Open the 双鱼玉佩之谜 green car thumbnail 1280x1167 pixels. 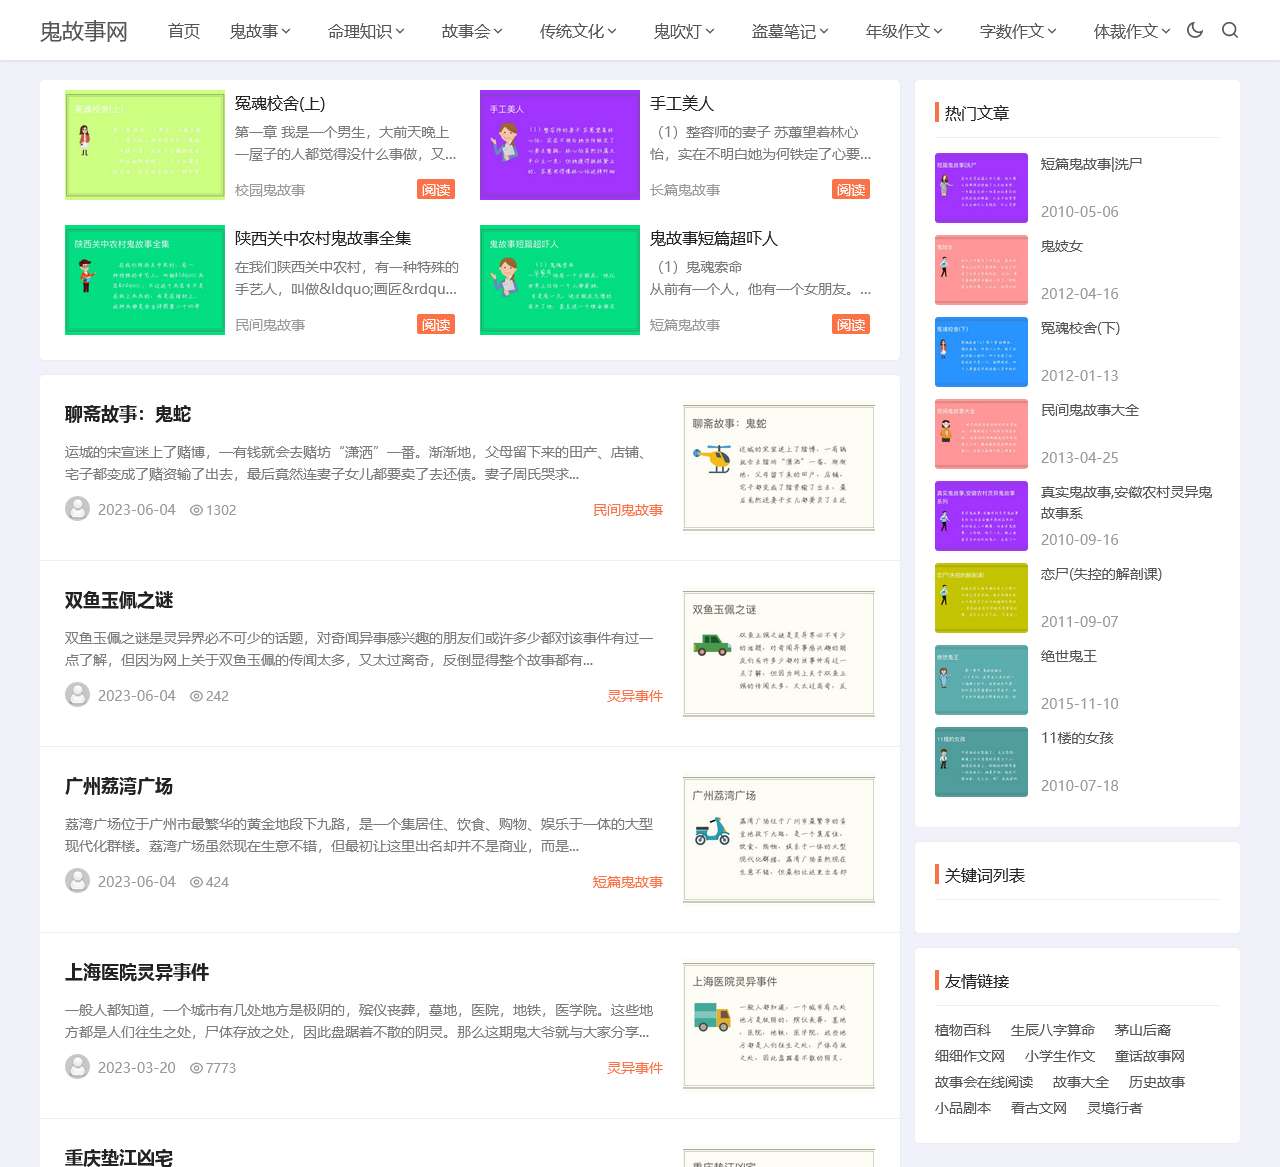point(779,654)
